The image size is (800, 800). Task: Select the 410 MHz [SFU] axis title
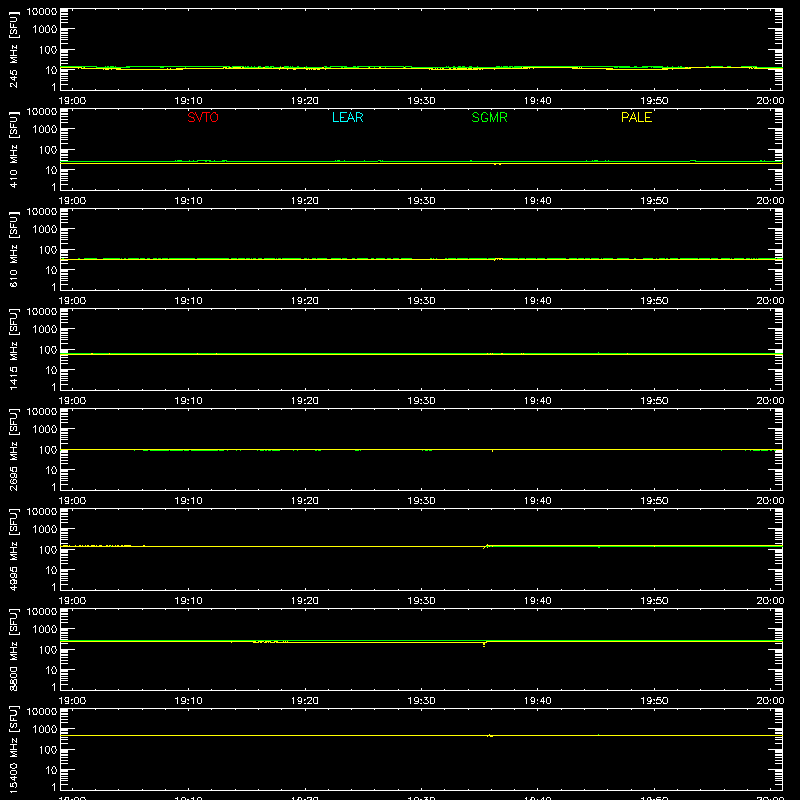tap(14, 149)
